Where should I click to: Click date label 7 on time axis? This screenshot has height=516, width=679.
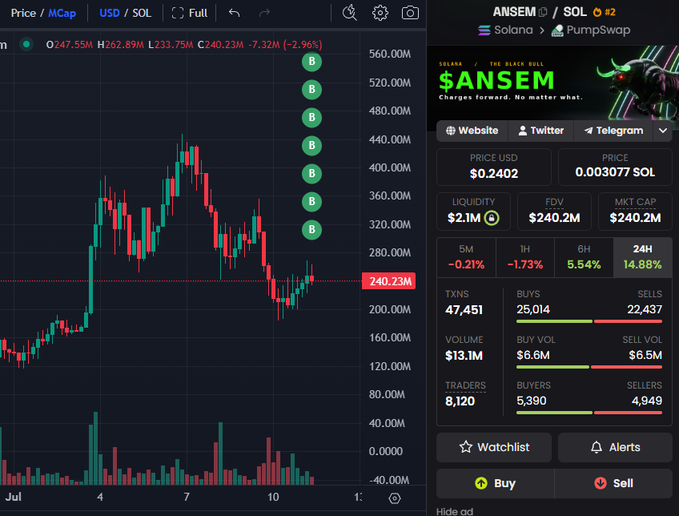click(186, 497)
